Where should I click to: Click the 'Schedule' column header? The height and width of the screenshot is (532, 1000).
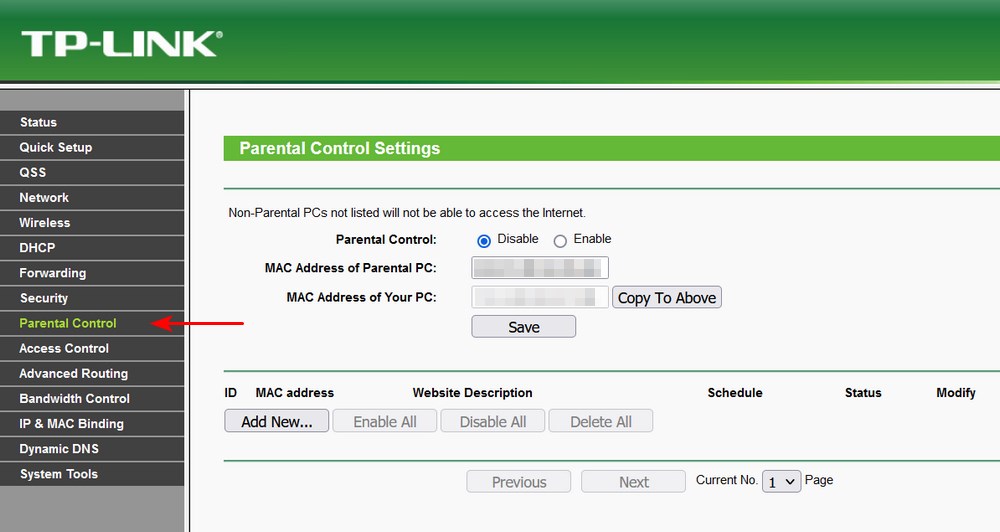tap(735, 393)
